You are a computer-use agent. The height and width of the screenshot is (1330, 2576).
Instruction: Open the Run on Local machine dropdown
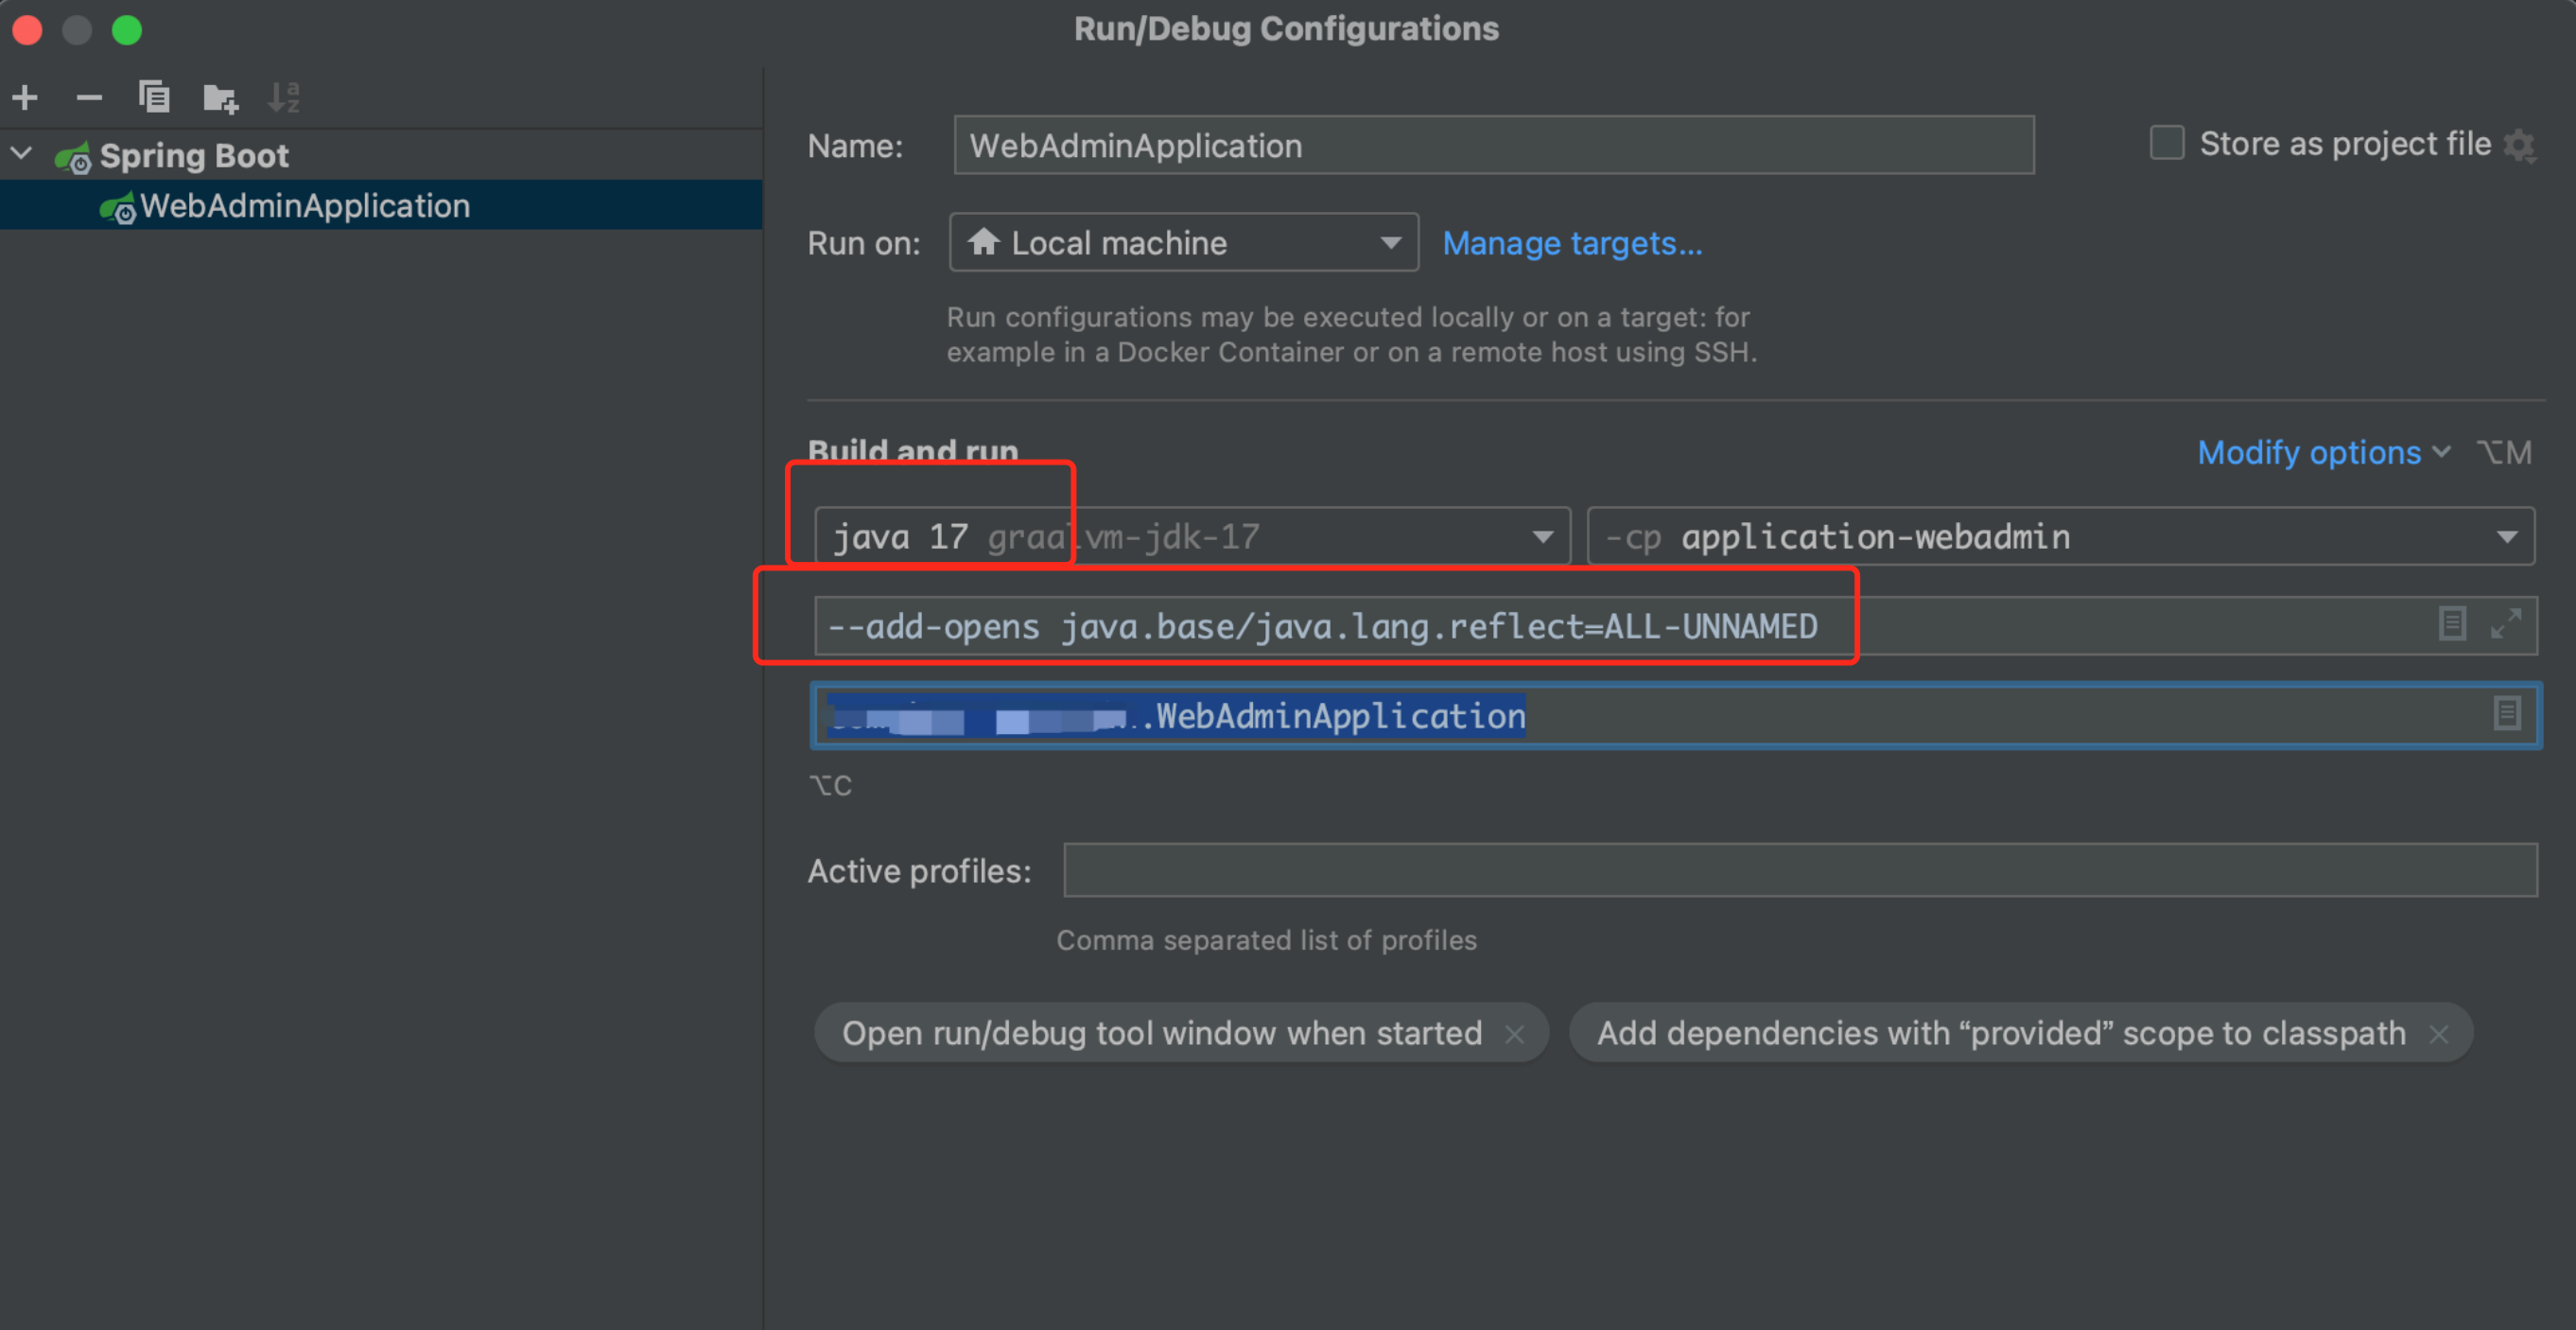pos(1183,242)
